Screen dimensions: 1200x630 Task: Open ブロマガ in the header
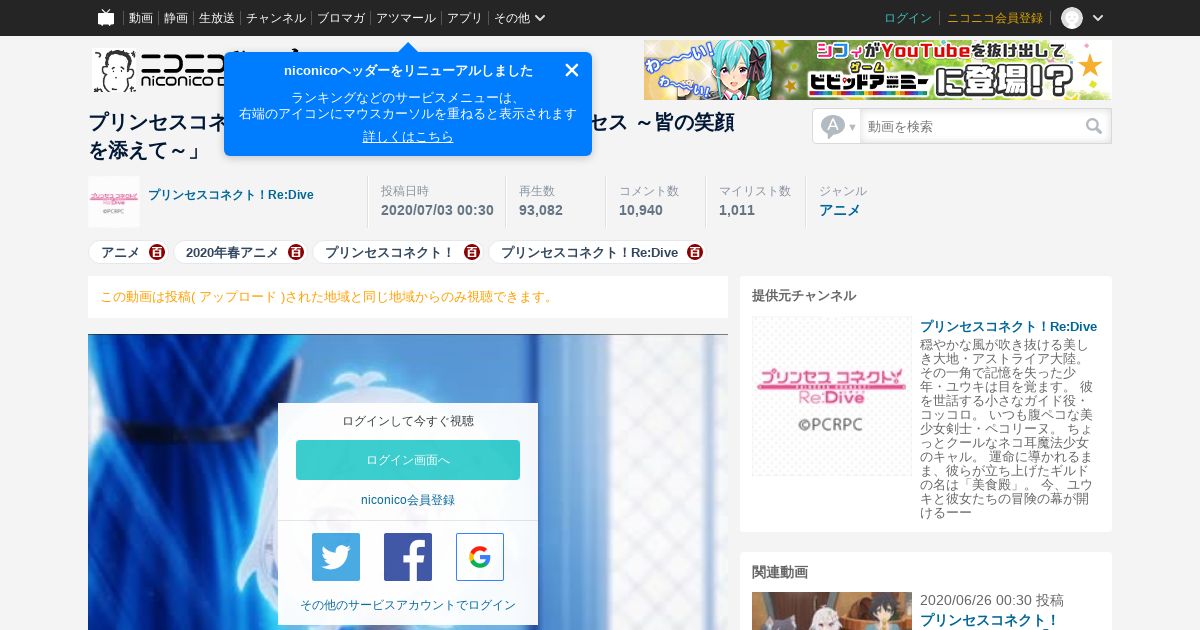click(341, 18)
